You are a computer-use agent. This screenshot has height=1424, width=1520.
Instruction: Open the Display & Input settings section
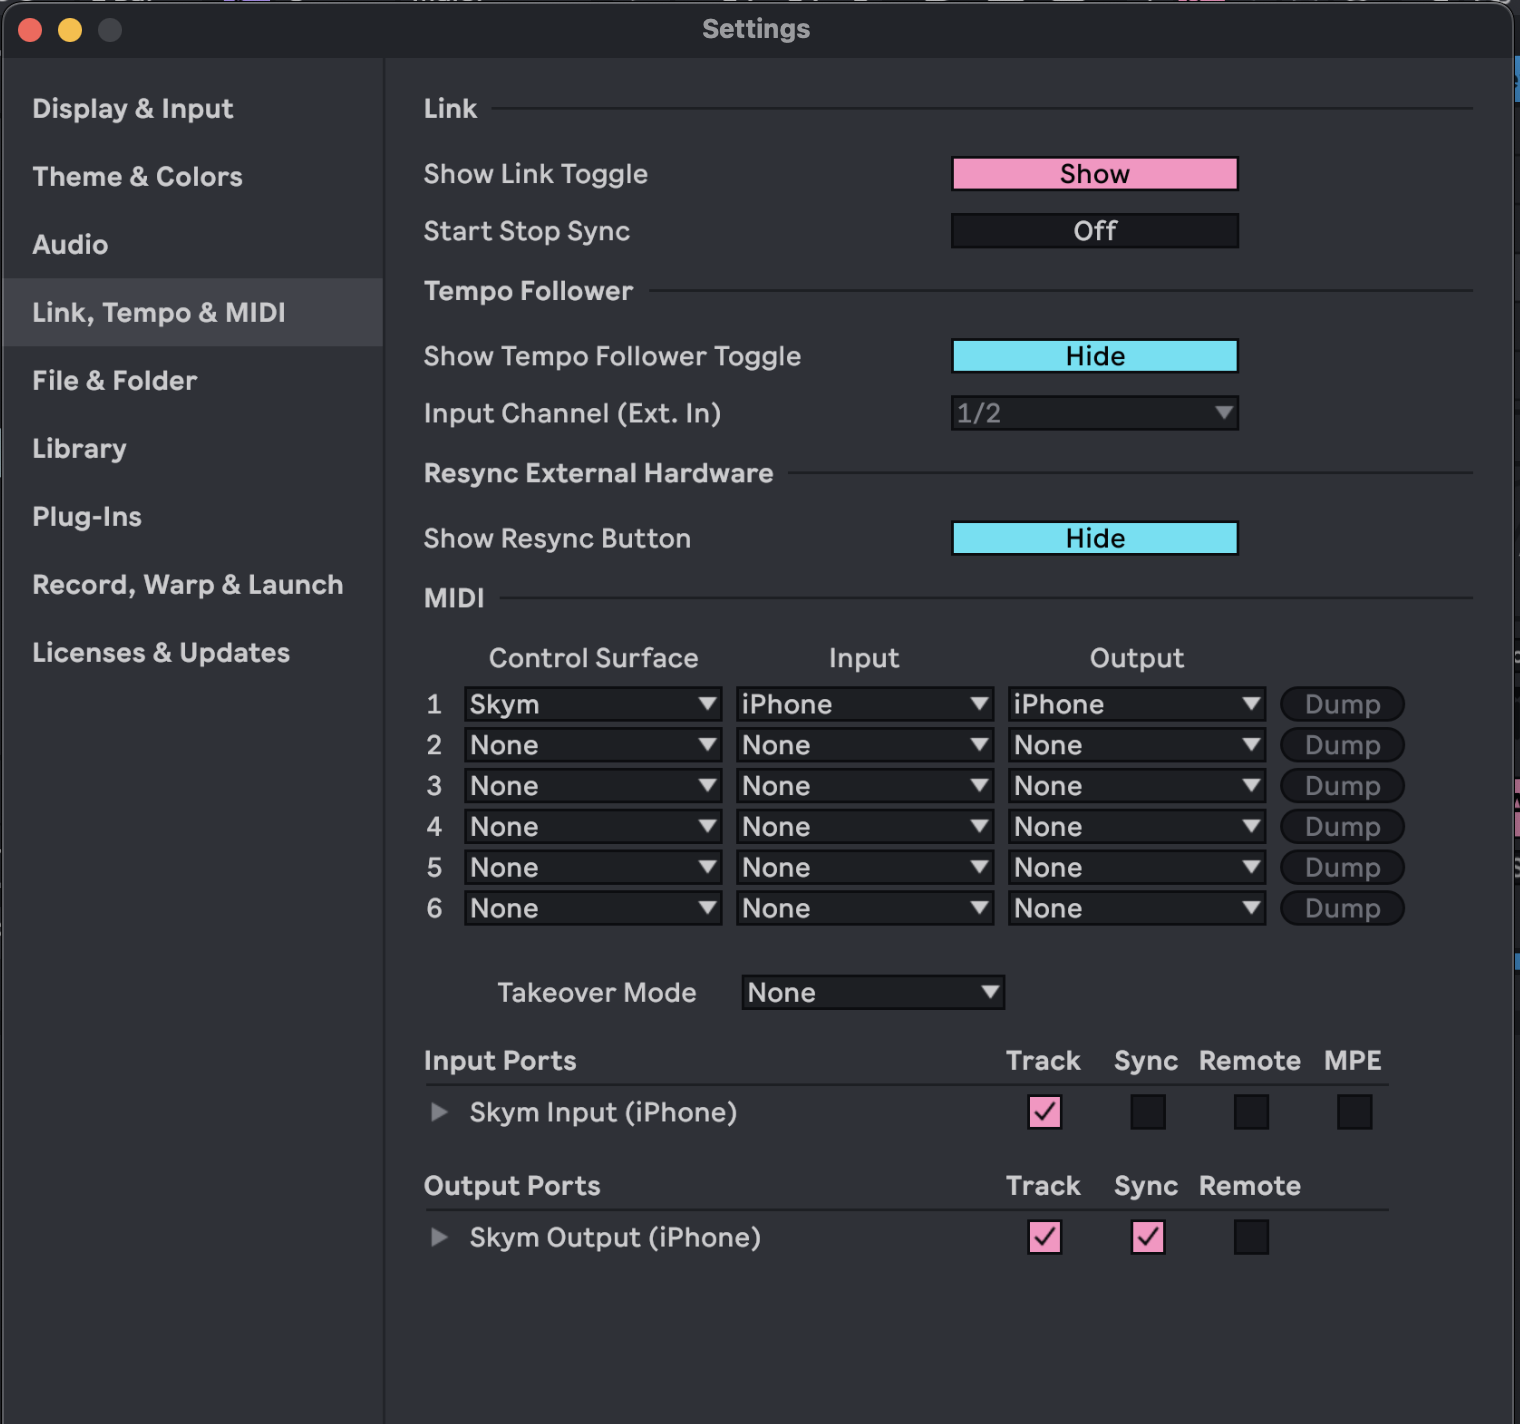[x=133, y=108]
